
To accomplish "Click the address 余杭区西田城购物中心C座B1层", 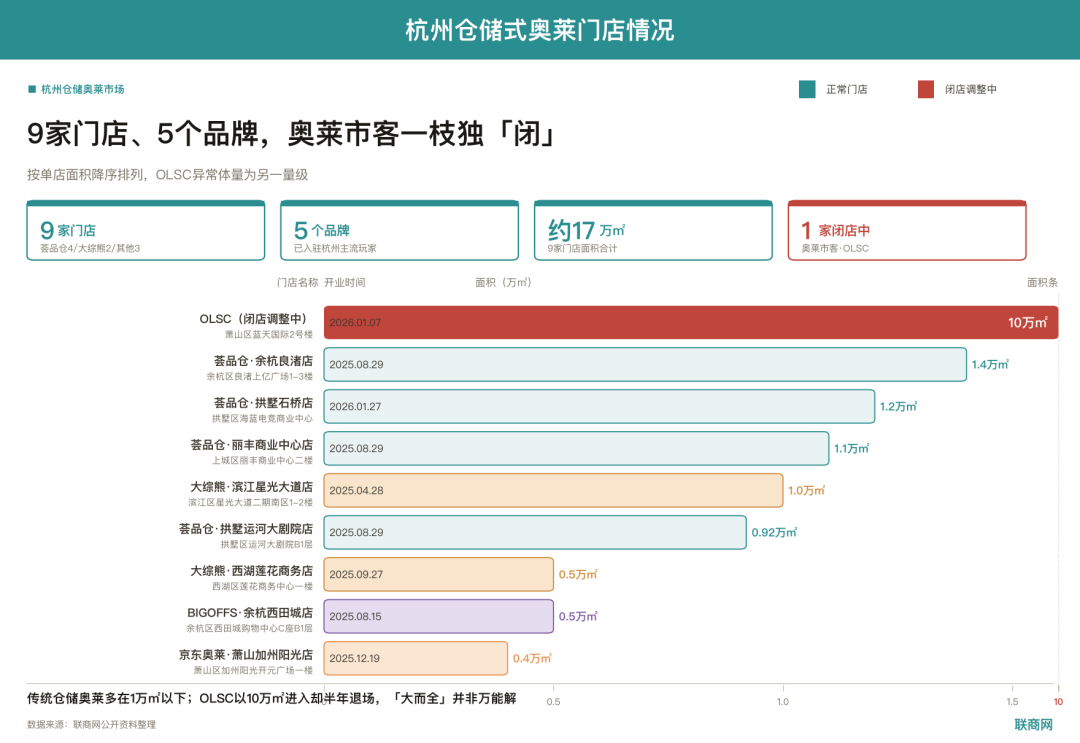I will click(249, 629).
